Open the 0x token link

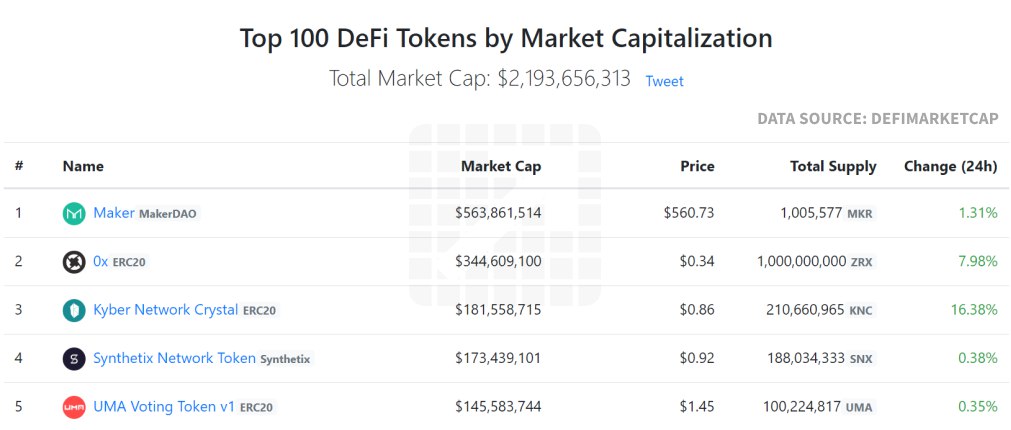click(x=101, y=261)
